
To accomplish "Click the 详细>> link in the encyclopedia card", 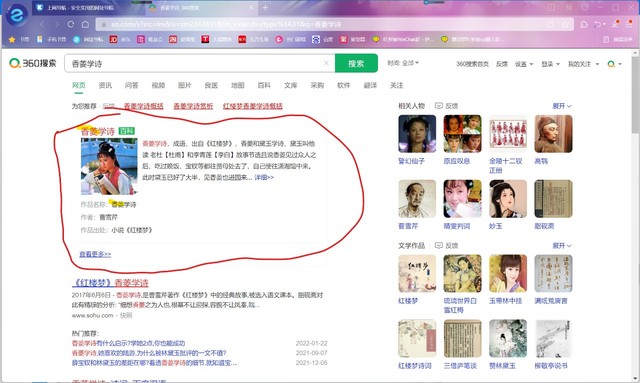I will (264, 177).
